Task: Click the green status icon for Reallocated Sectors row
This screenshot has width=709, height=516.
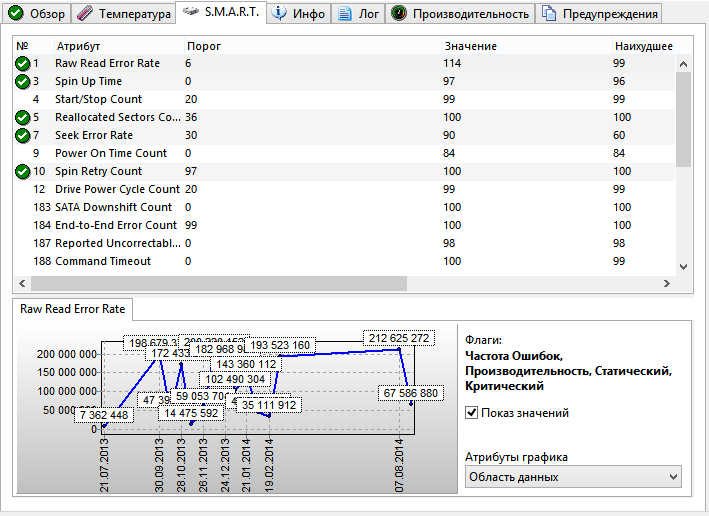Action: [22, 118]
